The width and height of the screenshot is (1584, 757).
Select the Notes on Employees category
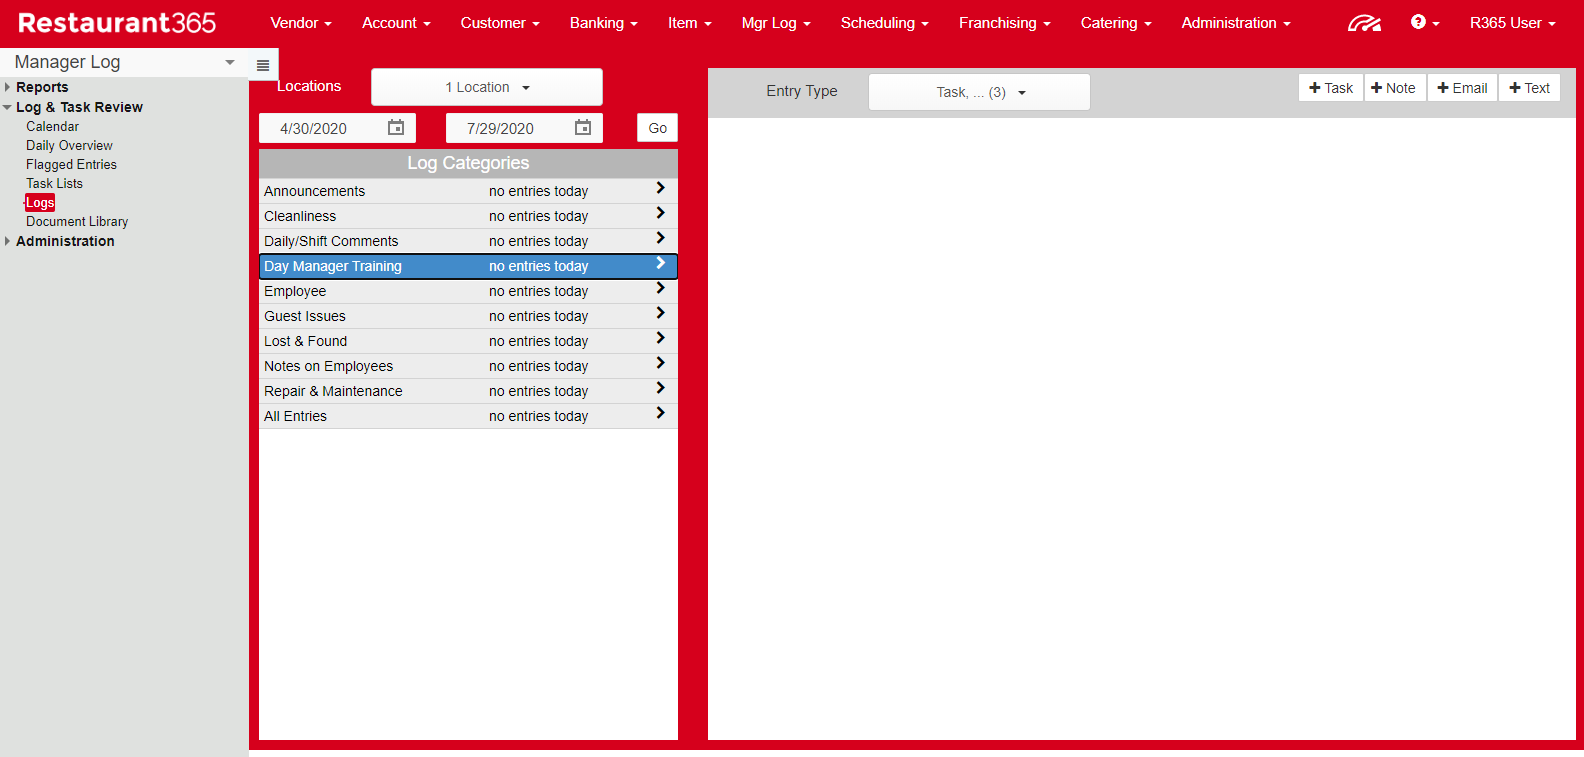pyautogui.click(x=468, y=366)
